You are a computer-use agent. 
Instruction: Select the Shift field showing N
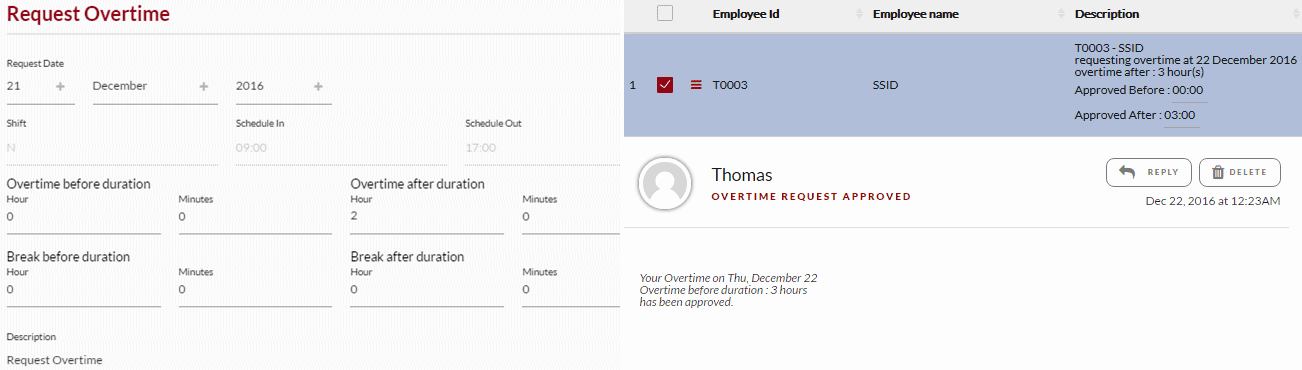point(112,148)
